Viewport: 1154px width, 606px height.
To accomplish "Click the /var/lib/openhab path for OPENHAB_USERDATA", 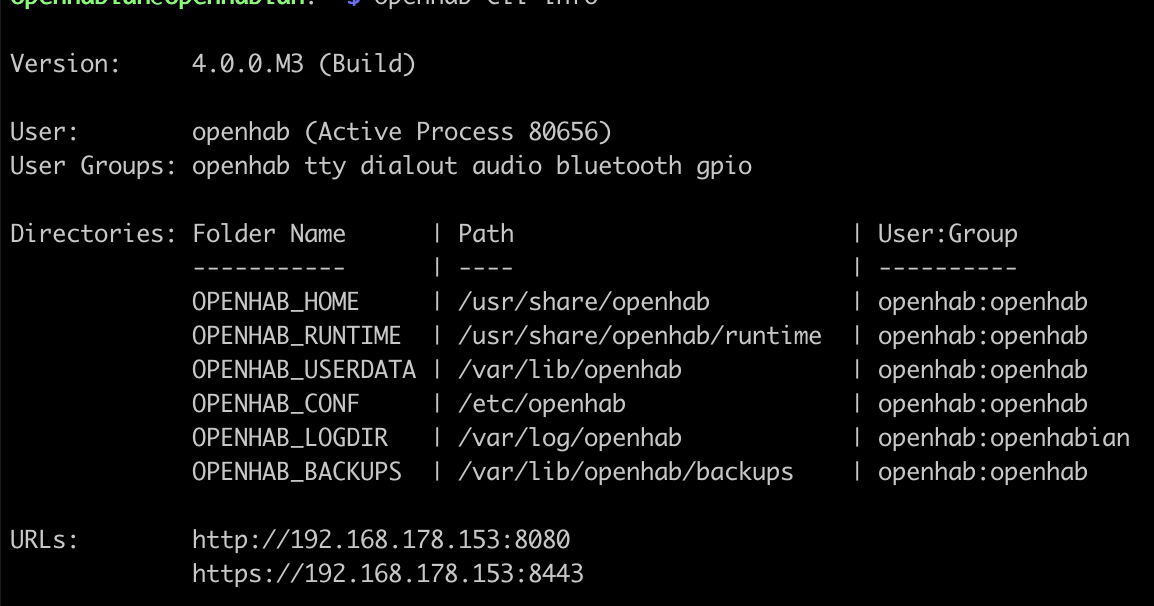I will 569,370.
